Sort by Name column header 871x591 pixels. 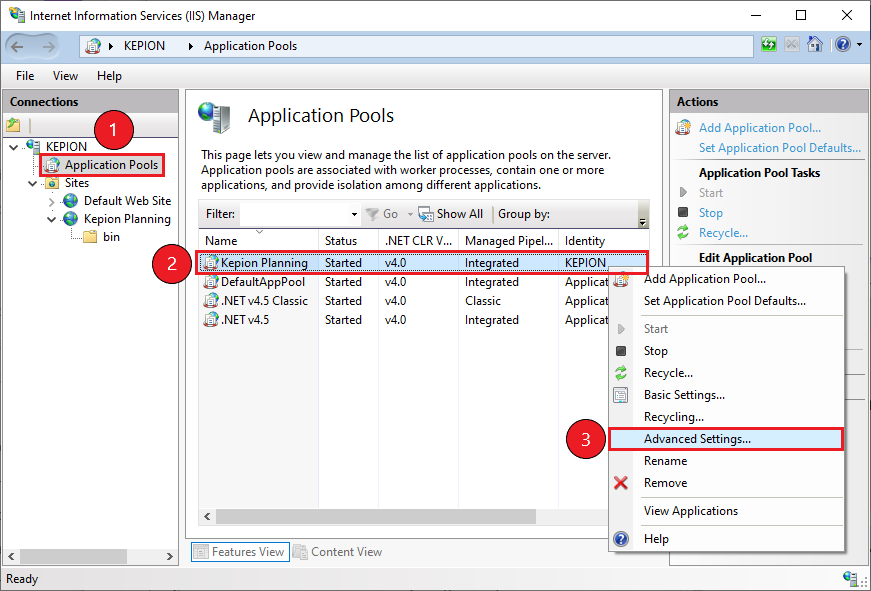coord(258,241)
